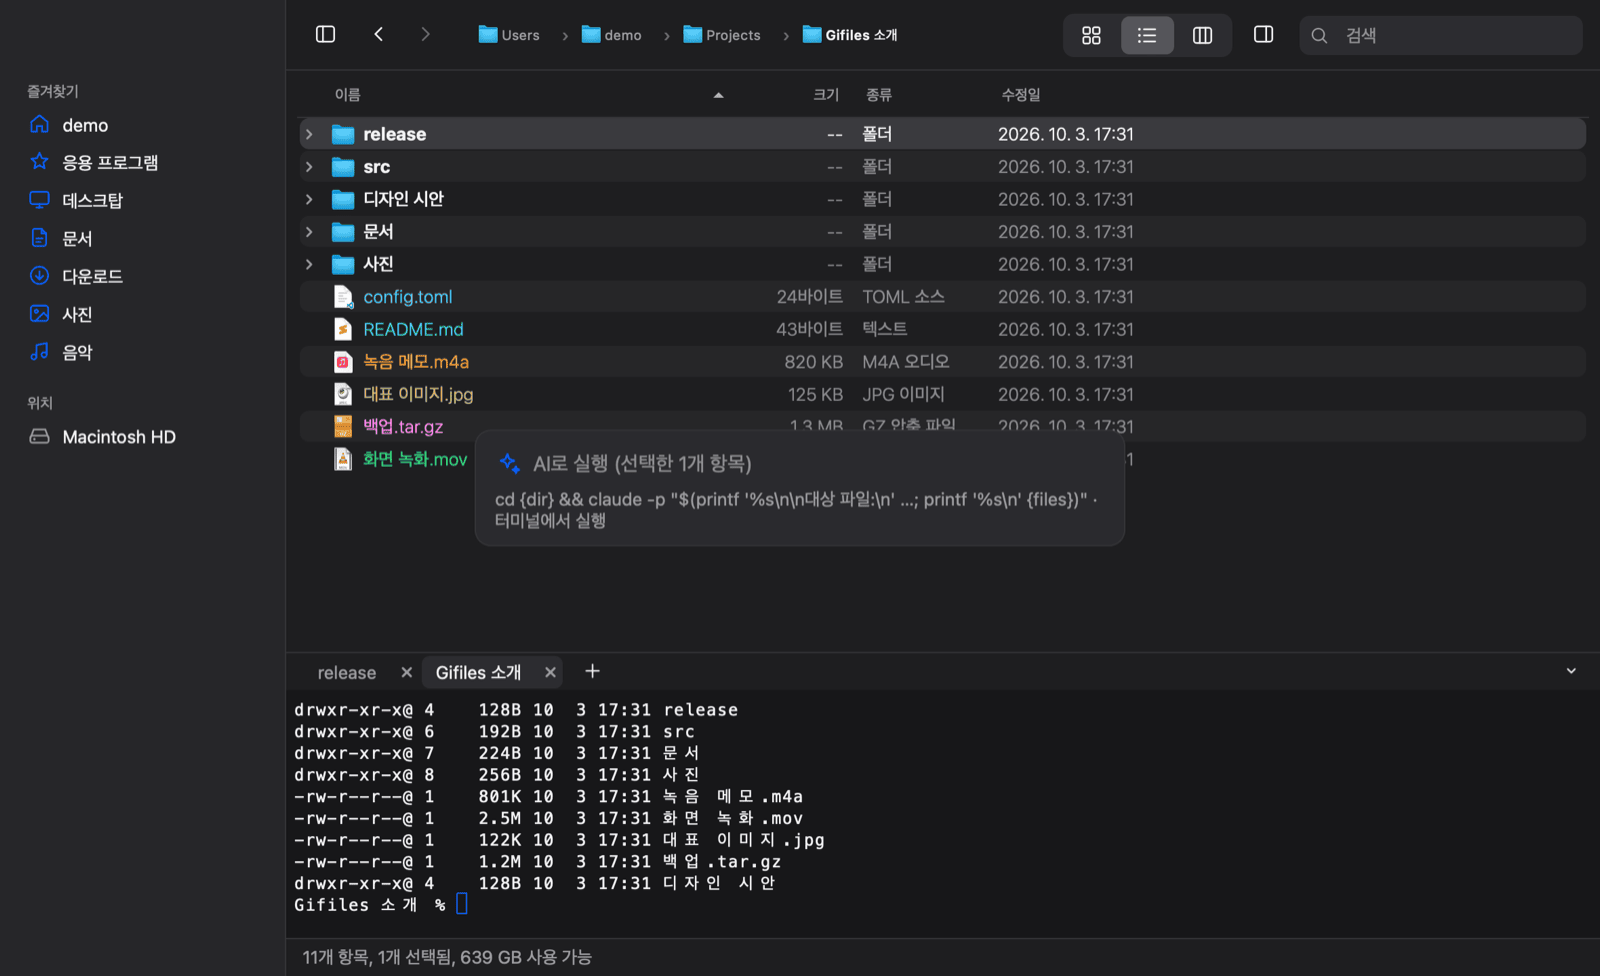Switch to list view
Viewport: 1600px width, 976px height.
(1147, 35)
